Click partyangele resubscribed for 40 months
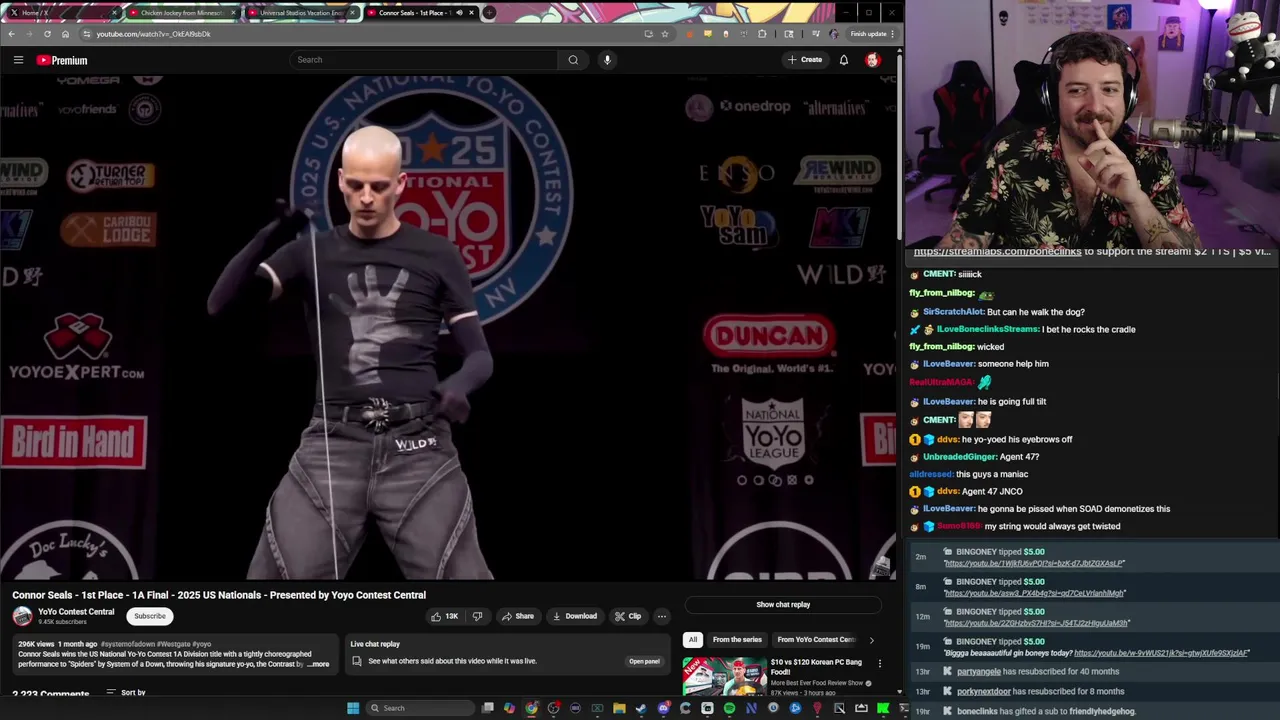Viewport: 1280px width, 720px height. pyautogui.click(x=1038, y=672)
